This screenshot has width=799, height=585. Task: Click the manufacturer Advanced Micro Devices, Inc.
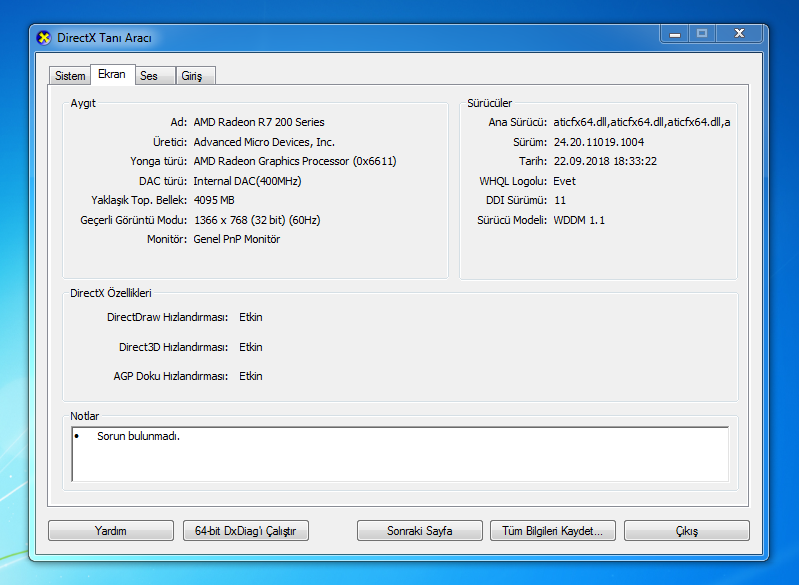point(264,142)
